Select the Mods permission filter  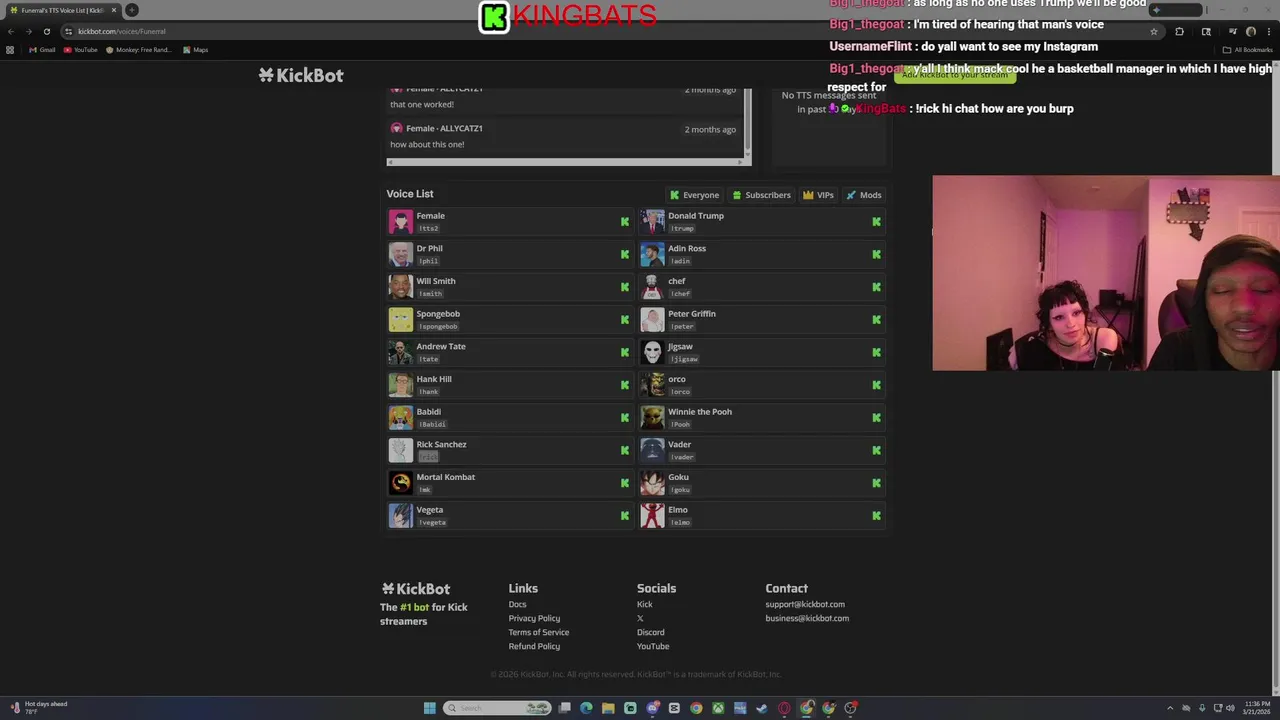(x=864, y=195)
